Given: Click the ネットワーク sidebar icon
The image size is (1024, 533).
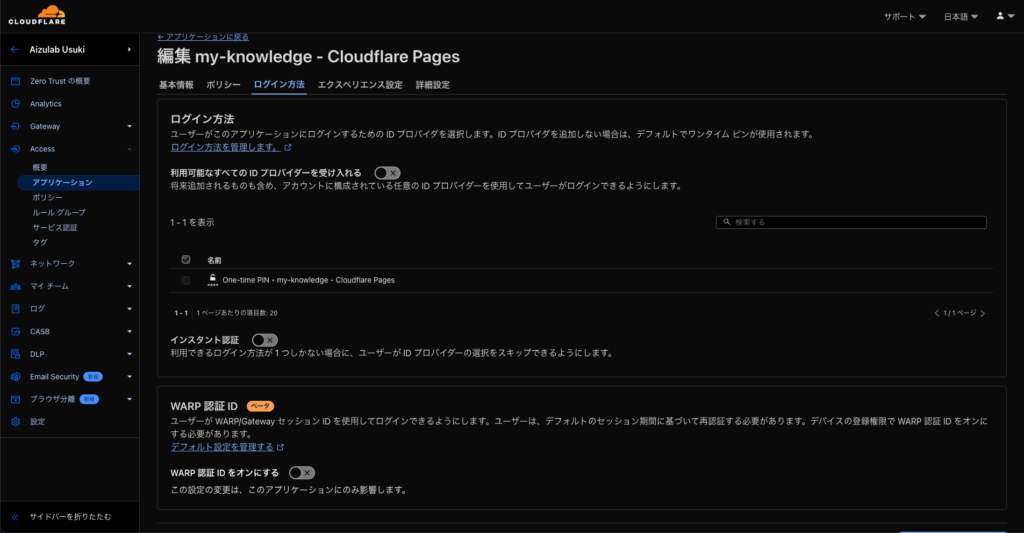Looking at the screenshot, I should click(16, 264).
